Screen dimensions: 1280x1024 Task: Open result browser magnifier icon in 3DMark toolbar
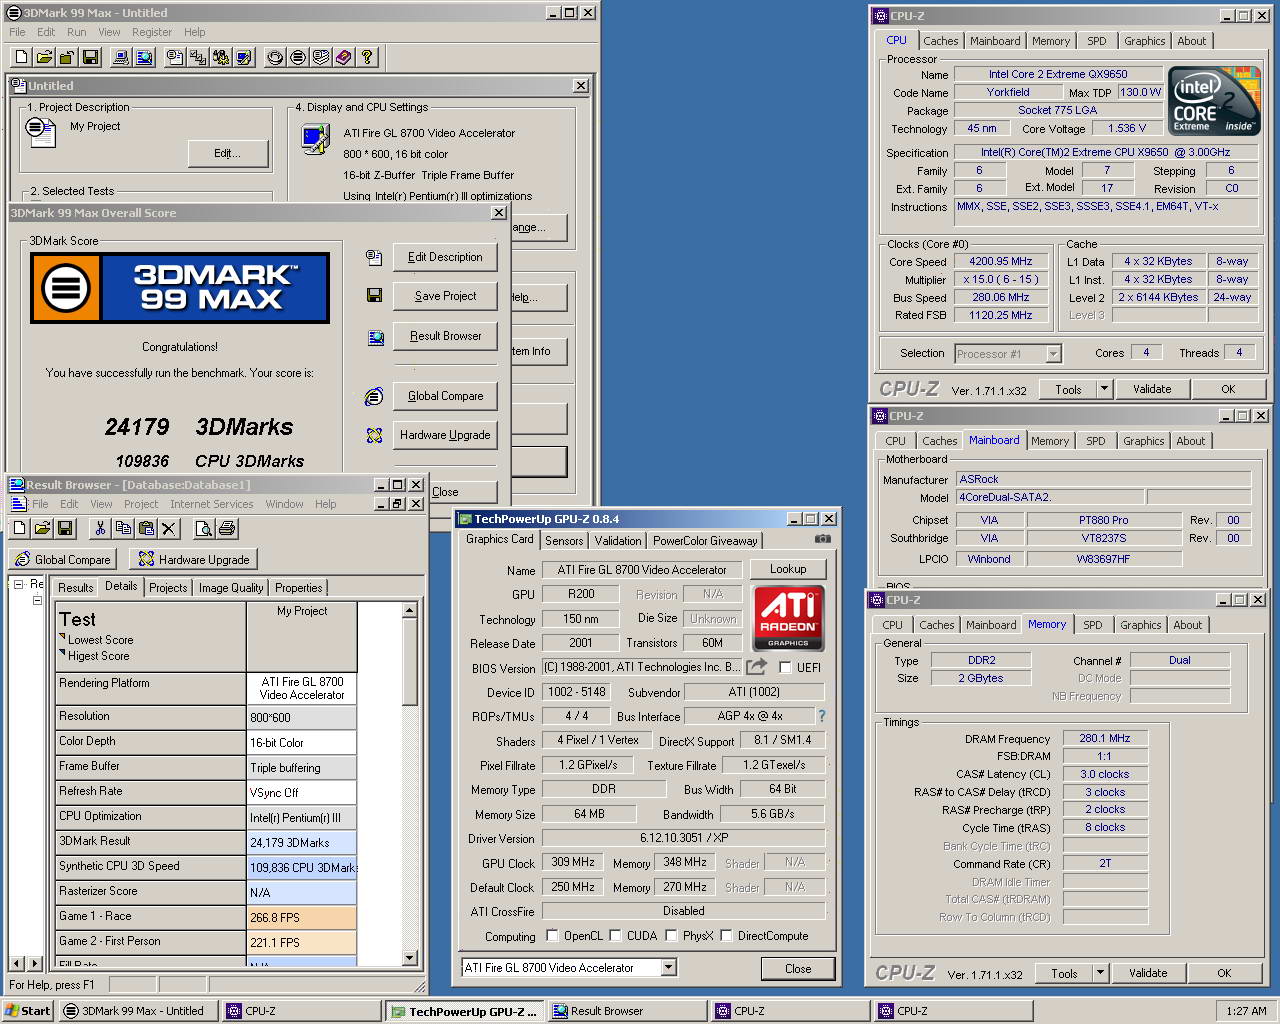click(144, 58)
